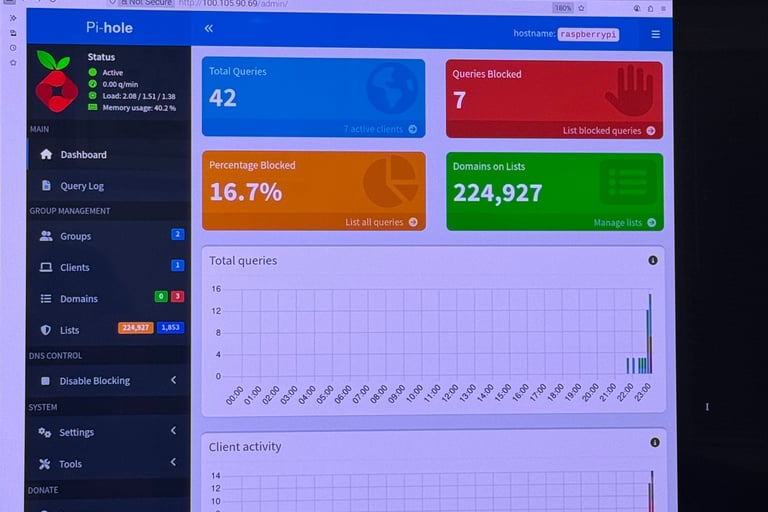This screenshot has height=512, width=768.
Task: Go to the Domains page
Action: click(108, 298)
